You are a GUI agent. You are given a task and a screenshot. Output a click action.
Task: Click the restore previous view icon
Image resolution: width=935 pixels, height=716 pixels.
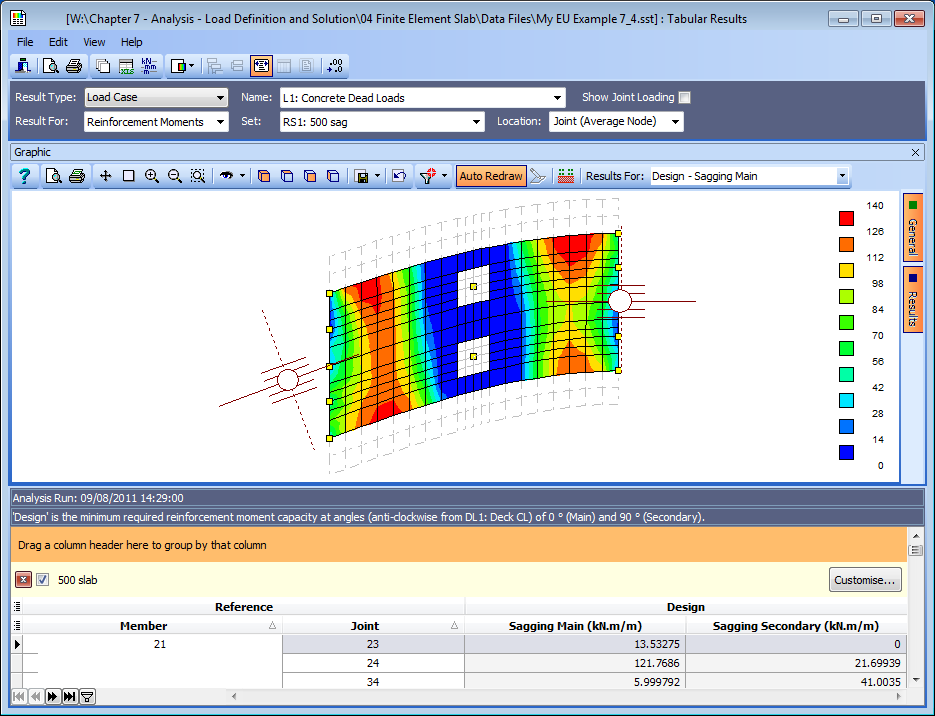click(399, 176)
